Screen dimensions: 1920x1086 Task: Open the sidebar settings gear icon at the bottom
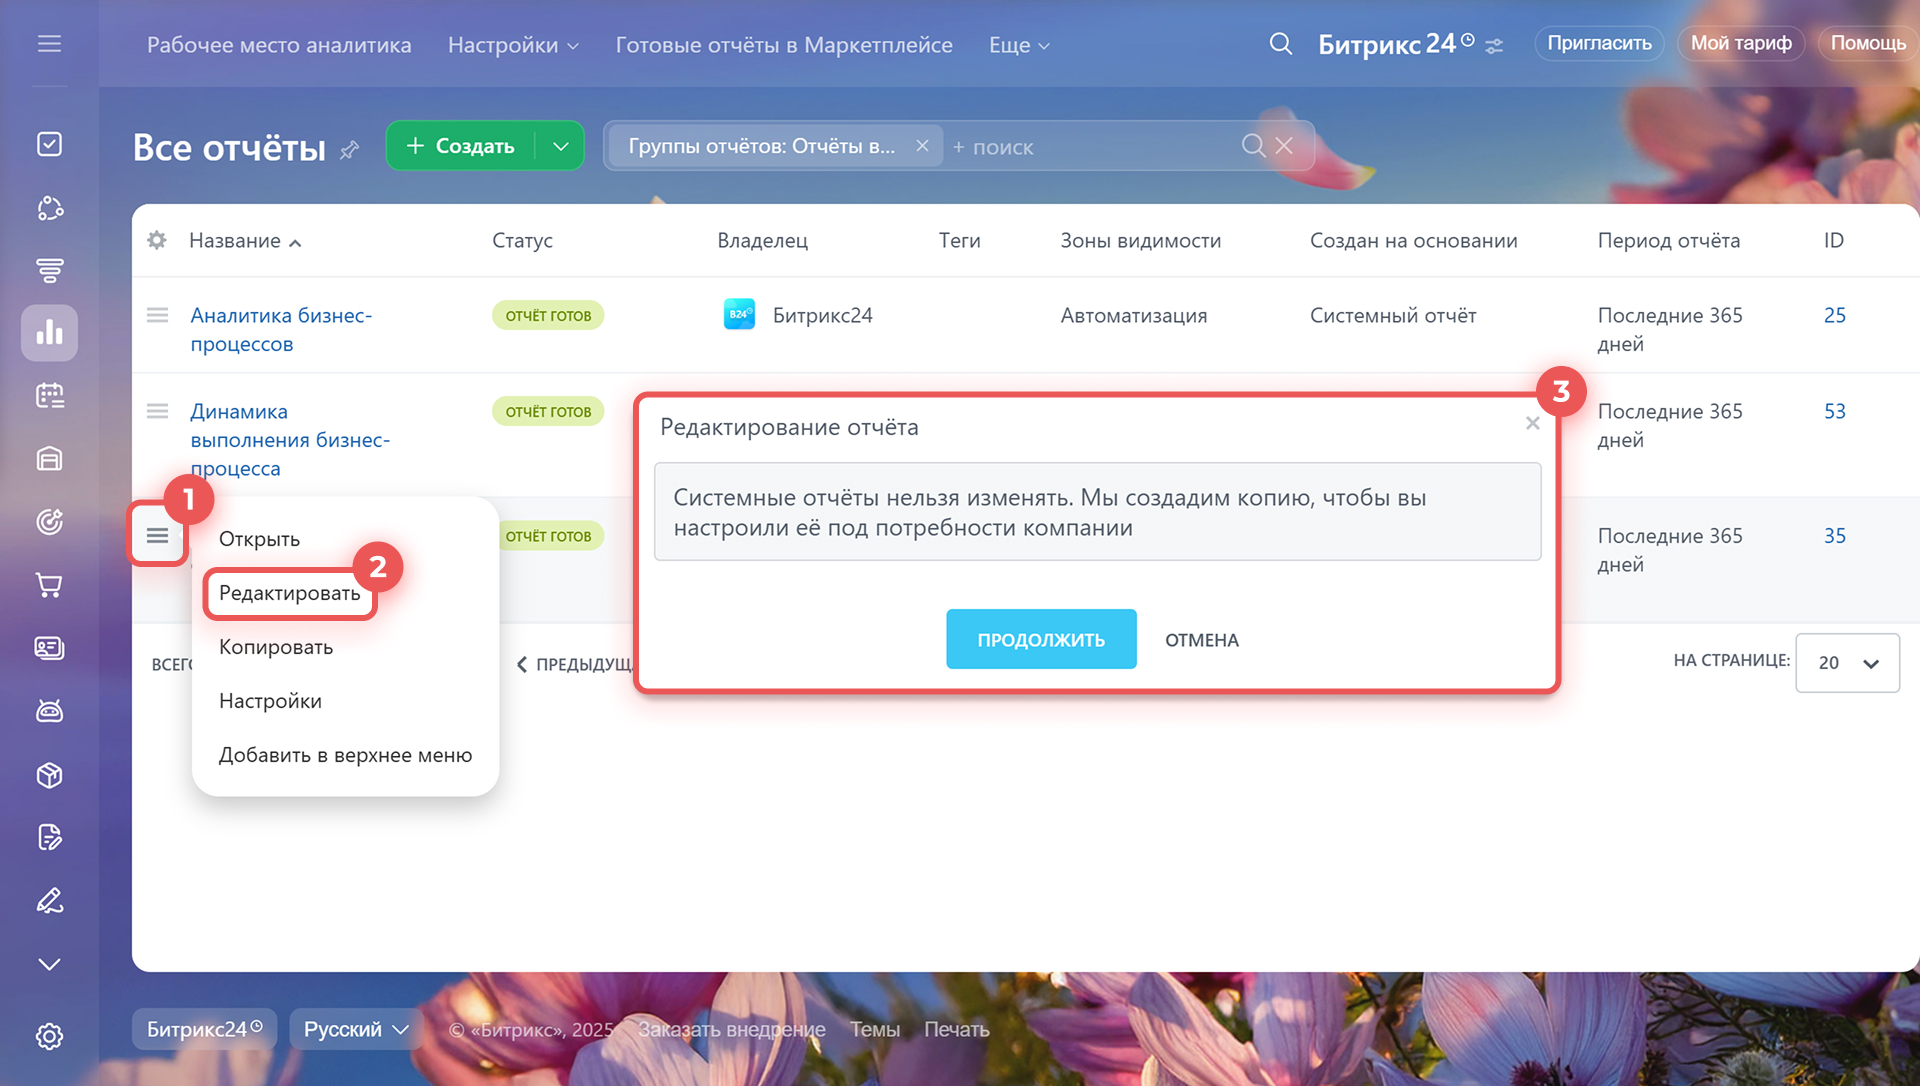tap(49, 1036)
